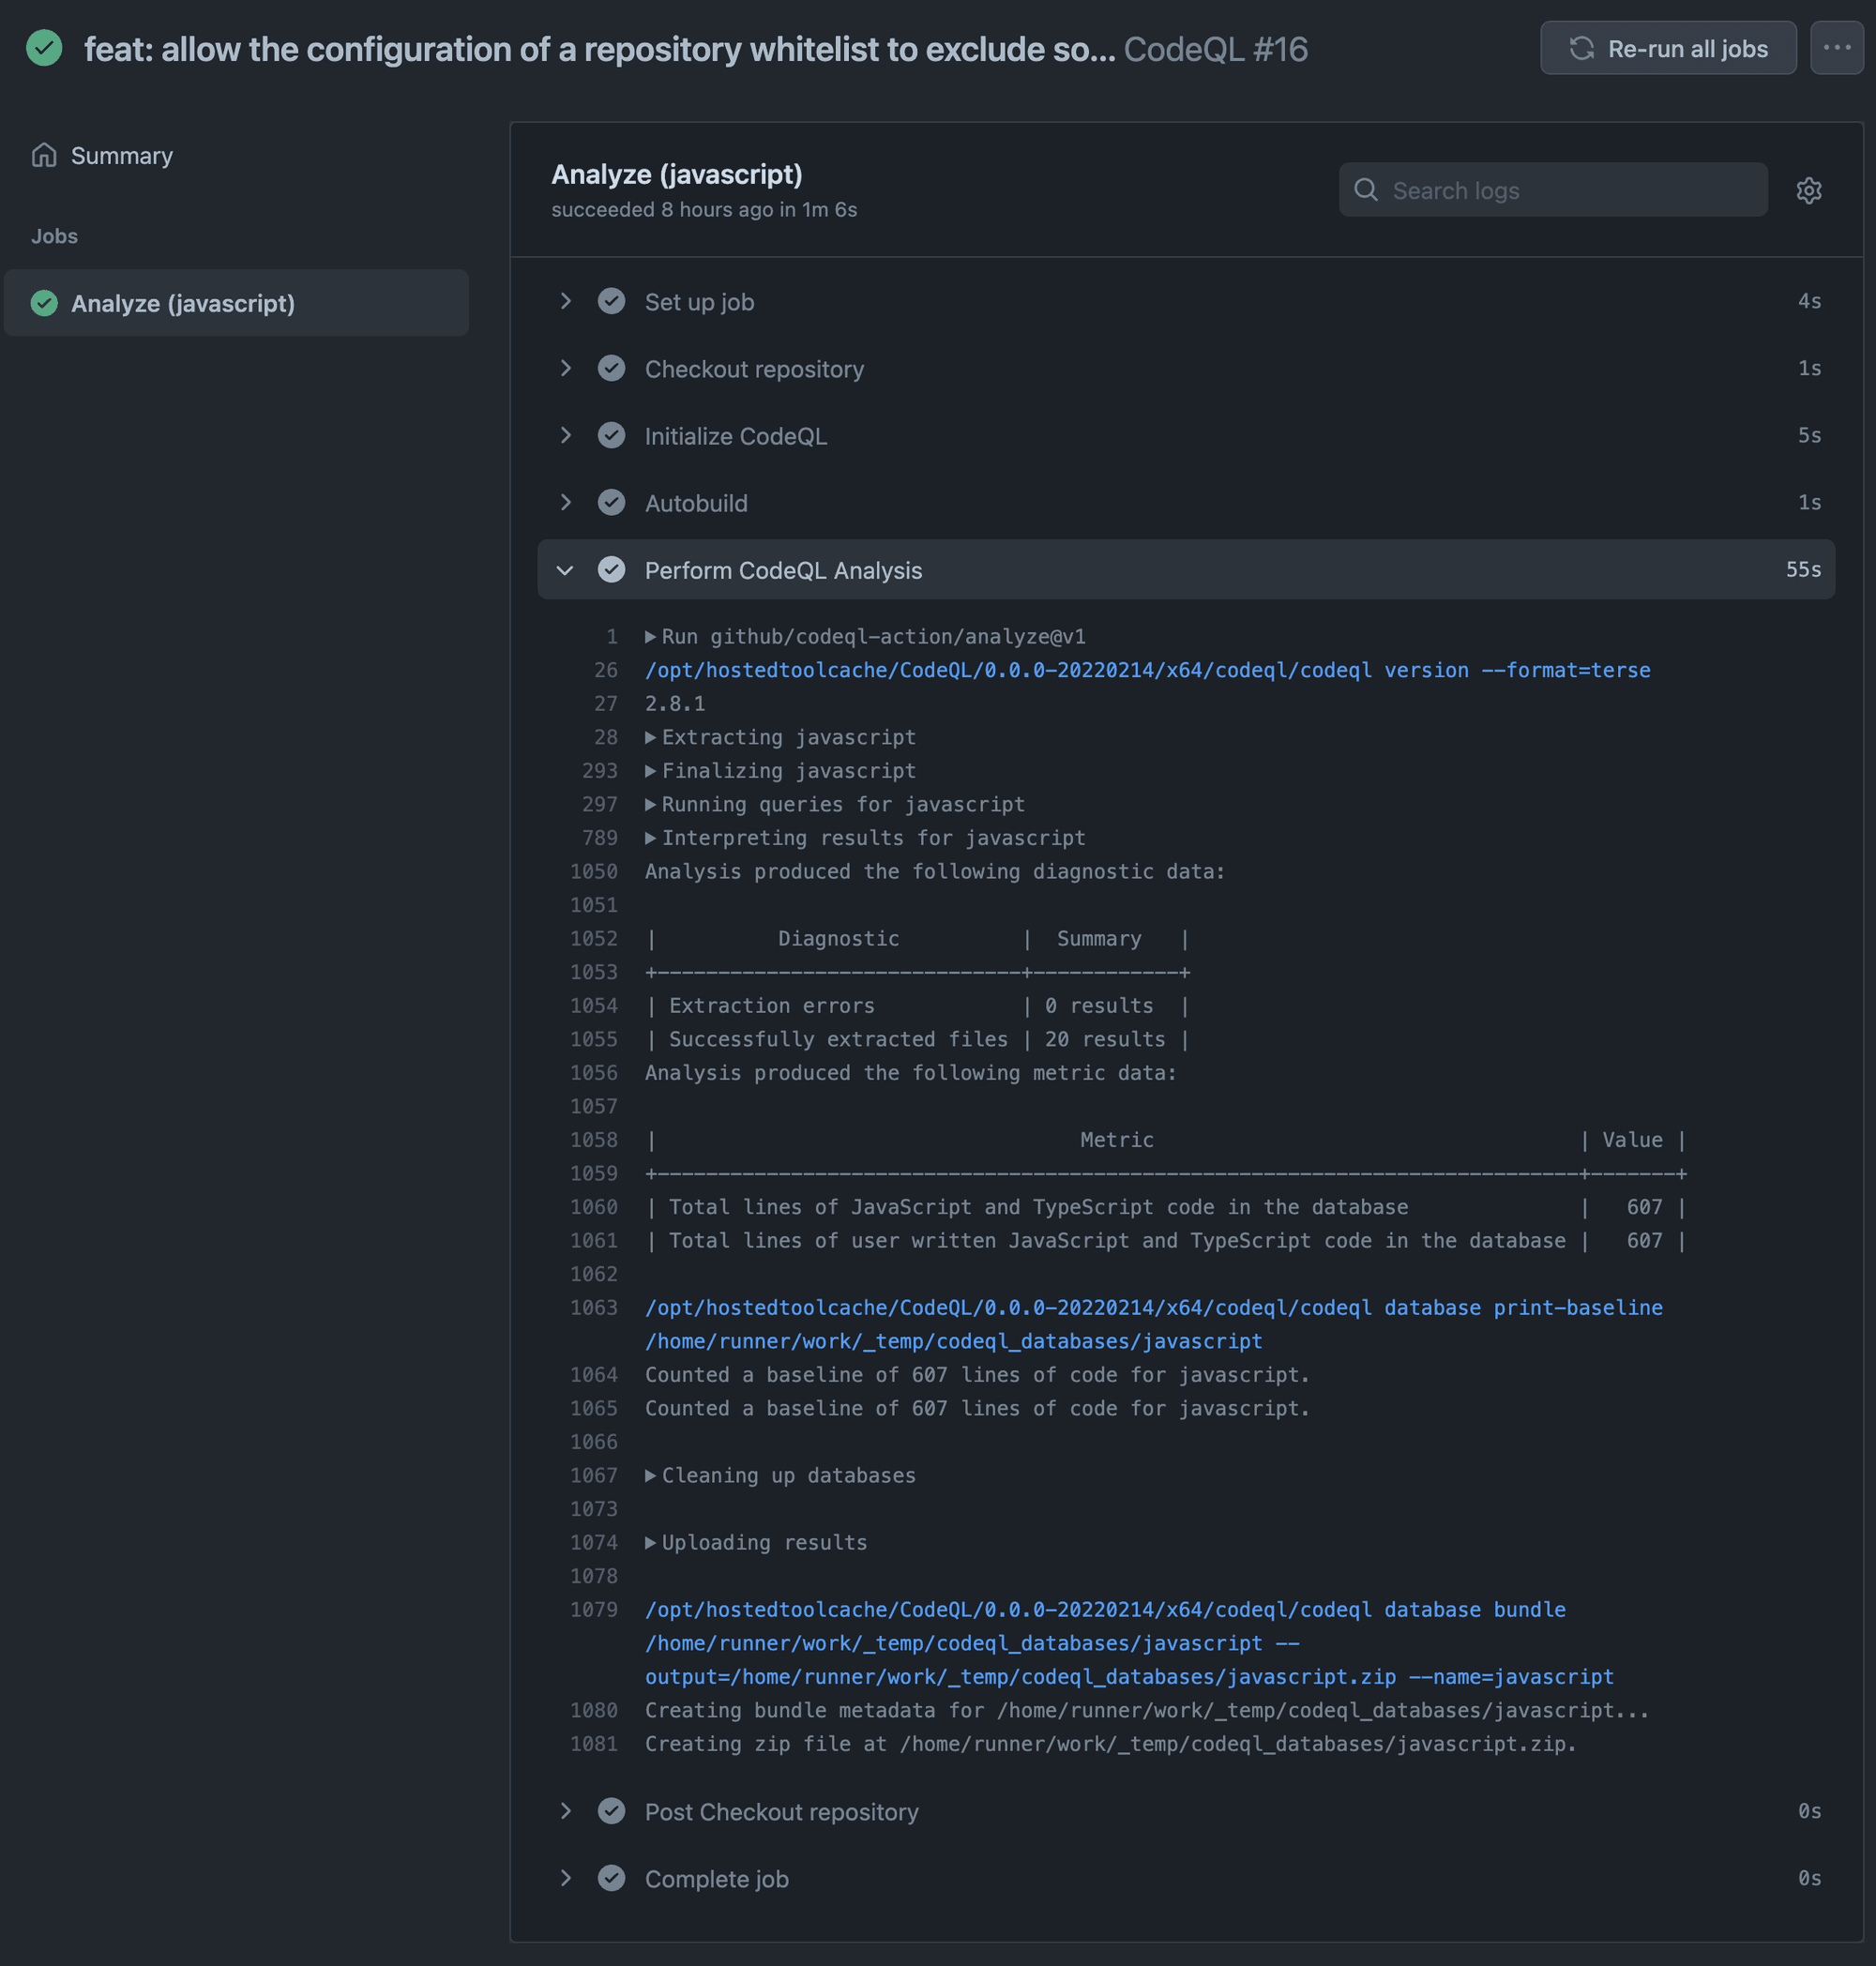Click the green checkmark on Analyze (javascript) job
The height and width of the screenshot is (1966, 1876).
[x=44, y=303]
